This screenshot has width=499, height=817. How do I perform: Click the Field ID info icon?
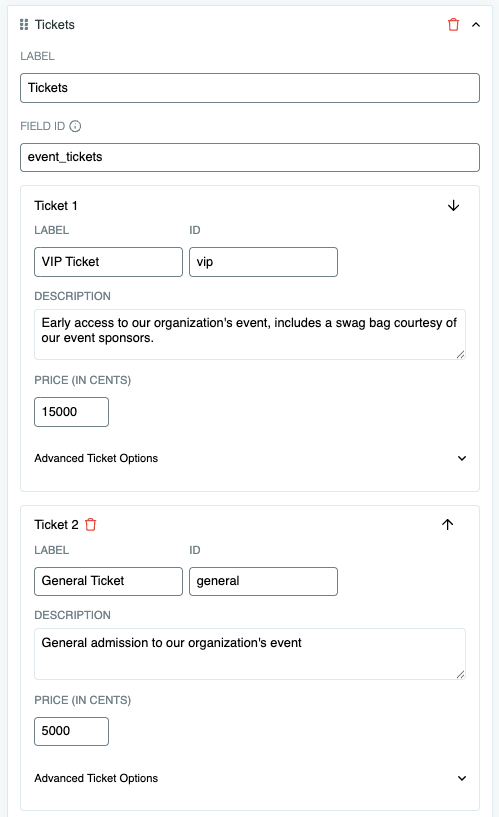pyautogui.click(x=75, y=126)
